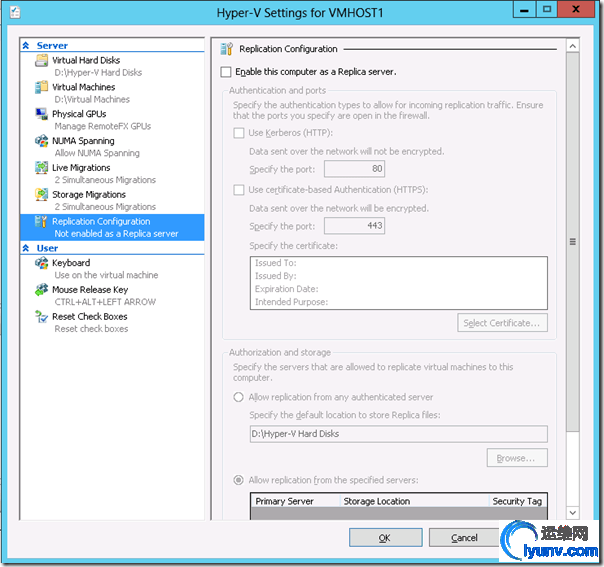
Task: Click the Security Tag column header
Action: click(x=518, y=501)
